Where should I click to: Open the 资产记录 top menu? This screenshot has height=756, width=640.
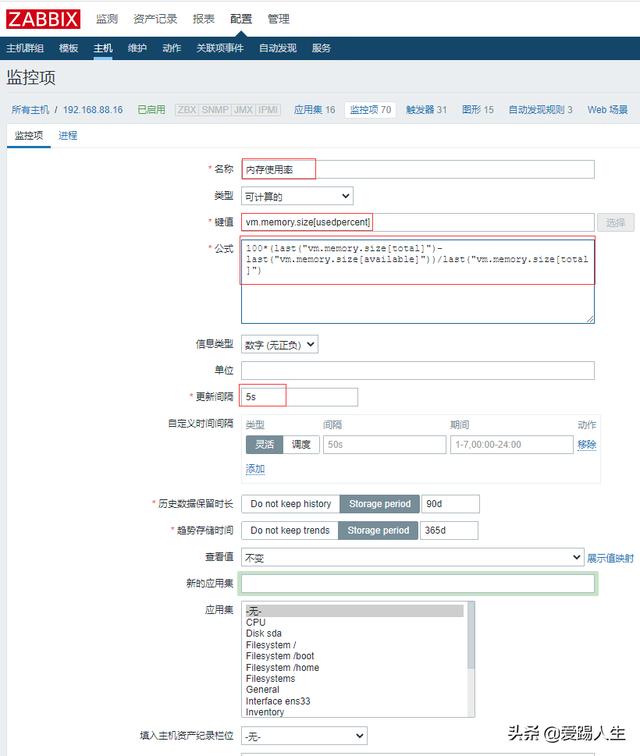155,19
